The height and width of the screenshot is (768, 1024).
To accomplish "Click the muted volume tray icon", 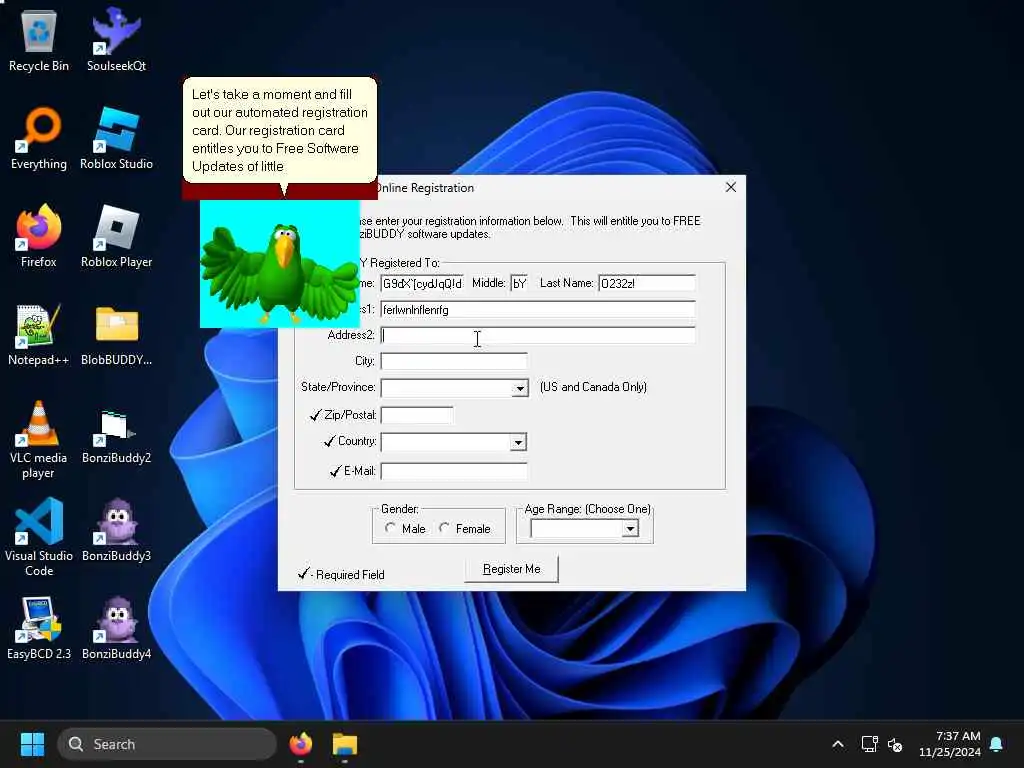I will click(x=895, y=744).
